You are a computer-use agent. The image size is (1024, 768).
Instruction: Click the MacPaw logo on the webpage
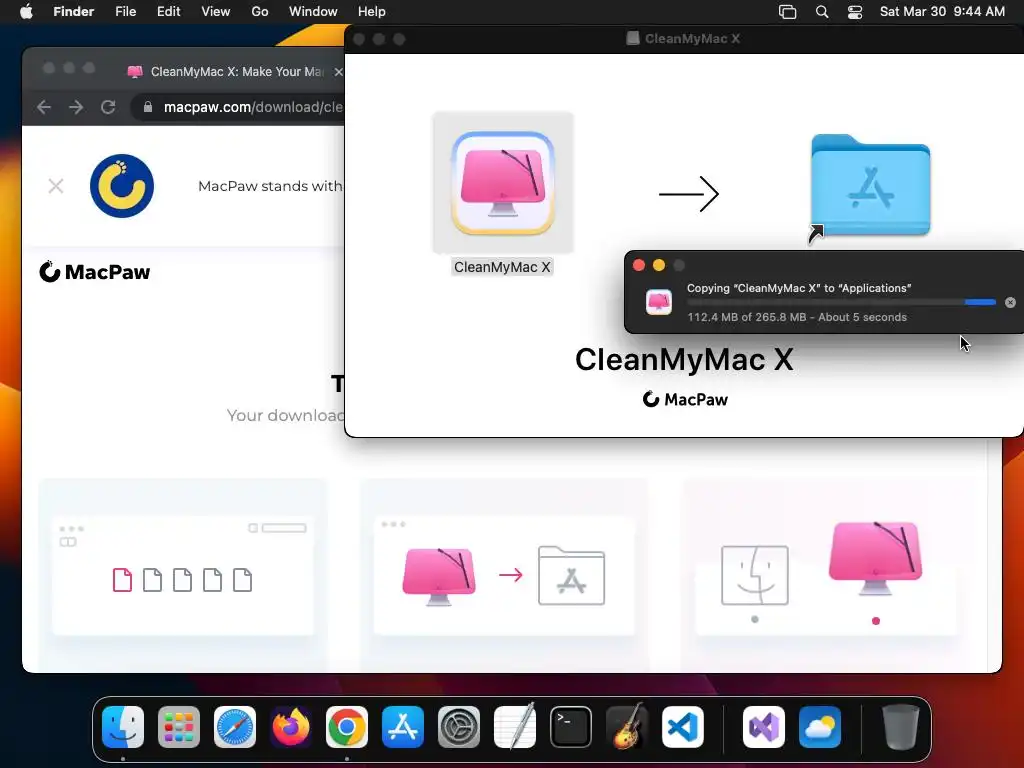[95, 272]
